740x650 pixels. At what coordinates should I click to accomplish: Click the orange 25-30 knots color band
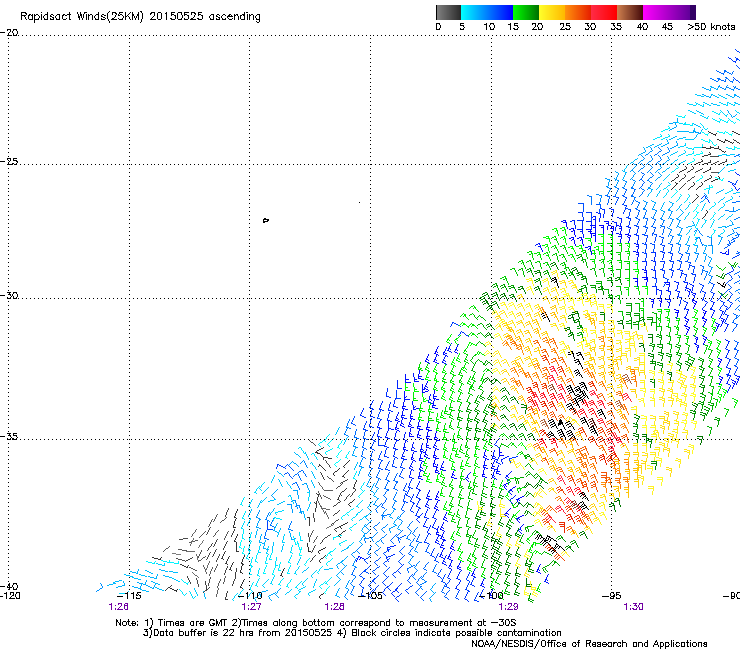(x=578, y=12)
